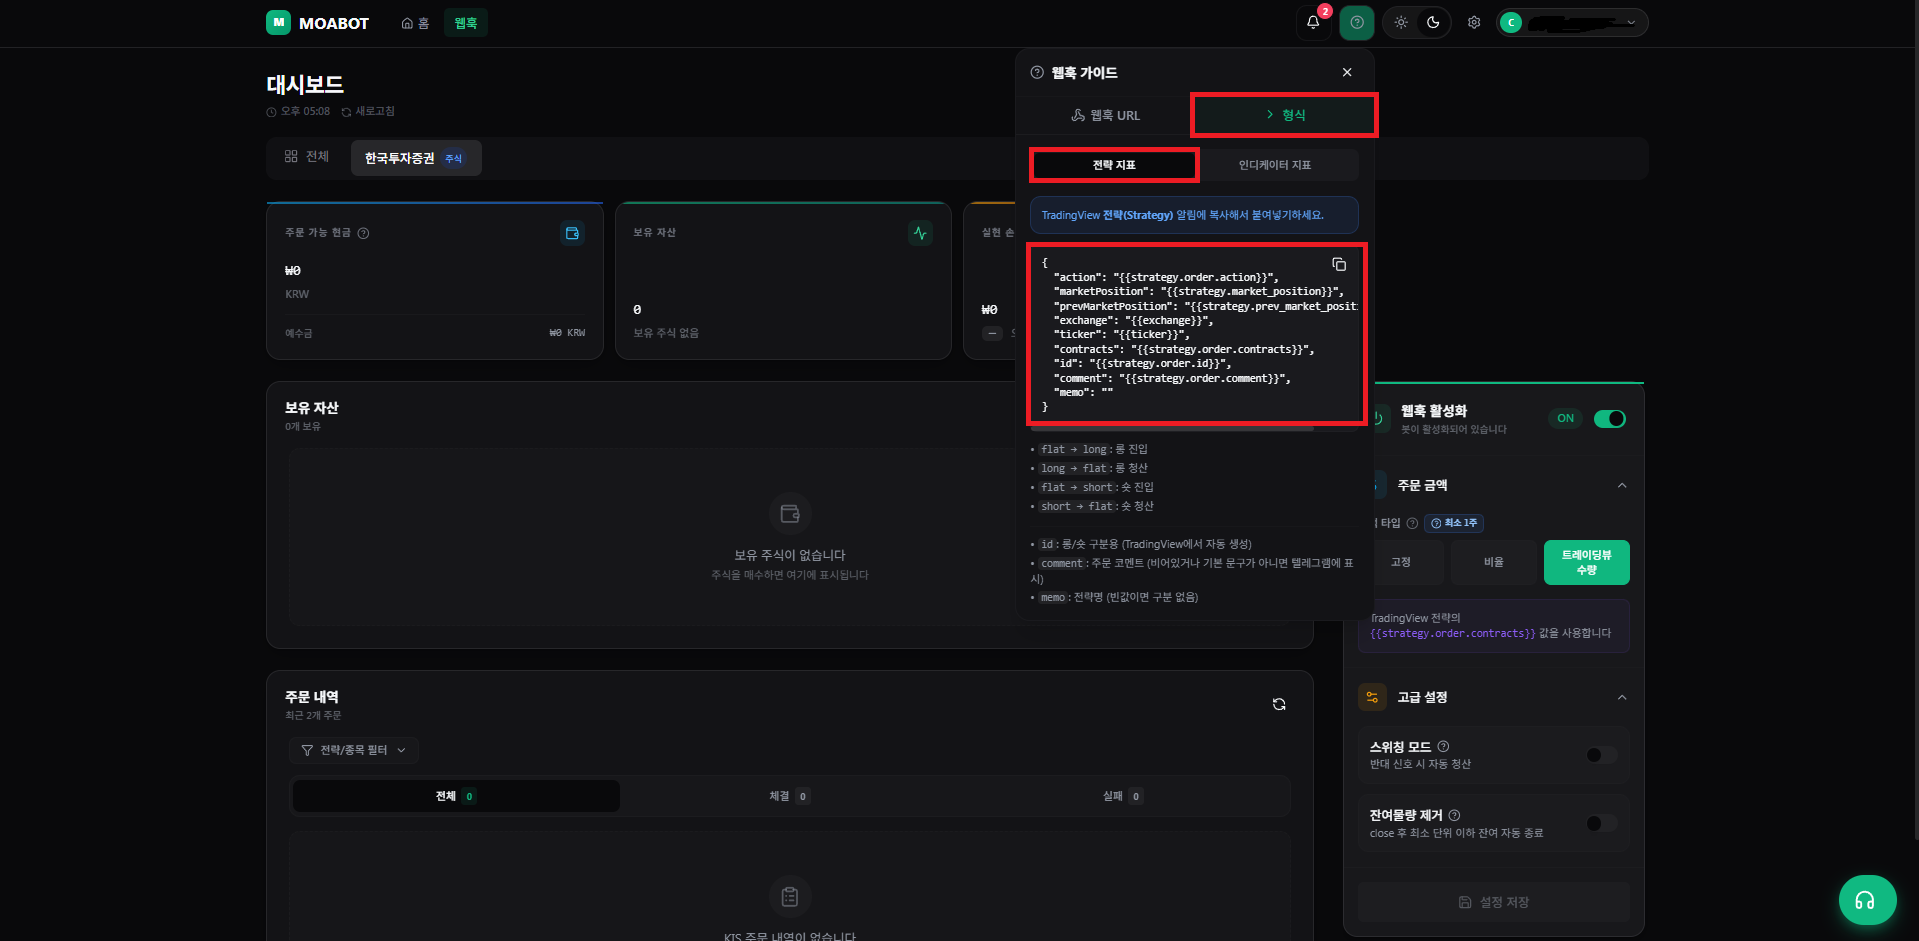Screen dimensions: 1919x941
Task: Click the 새로고침 refresh link
Action: coord(368,111)
